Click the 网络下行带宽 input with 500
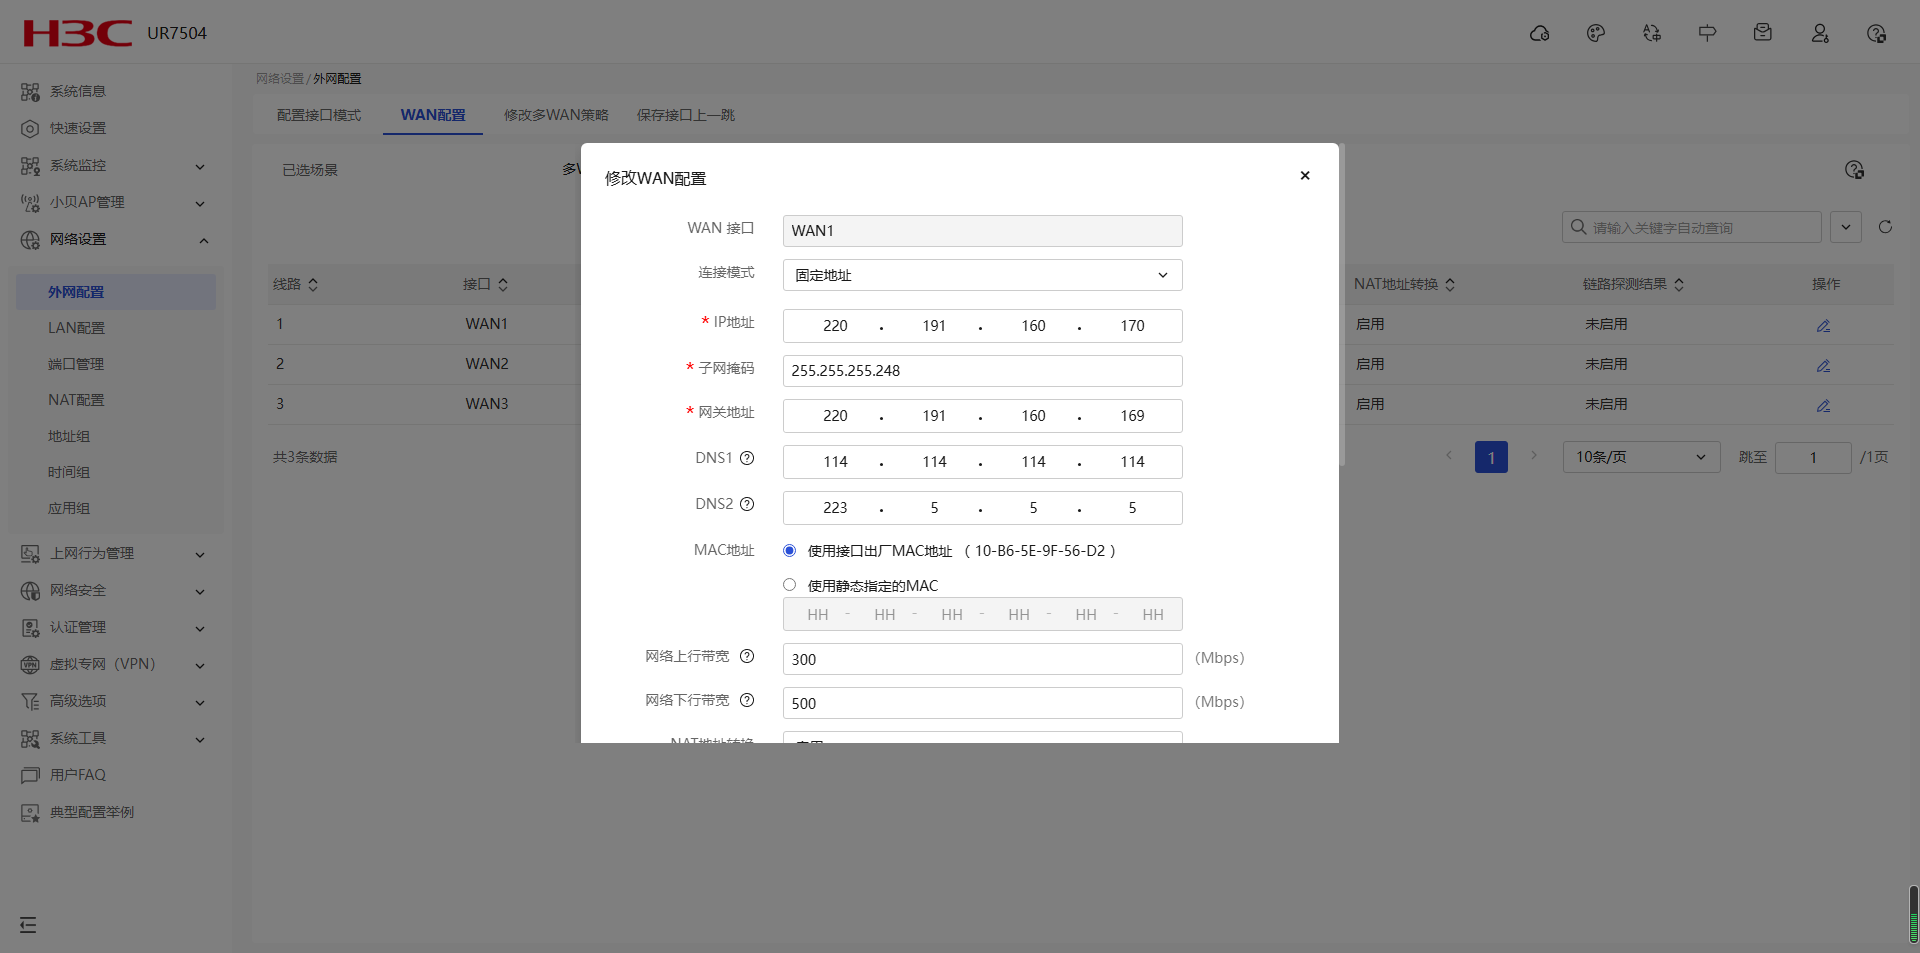The image size is (1920, 953). tap(982, 703)
